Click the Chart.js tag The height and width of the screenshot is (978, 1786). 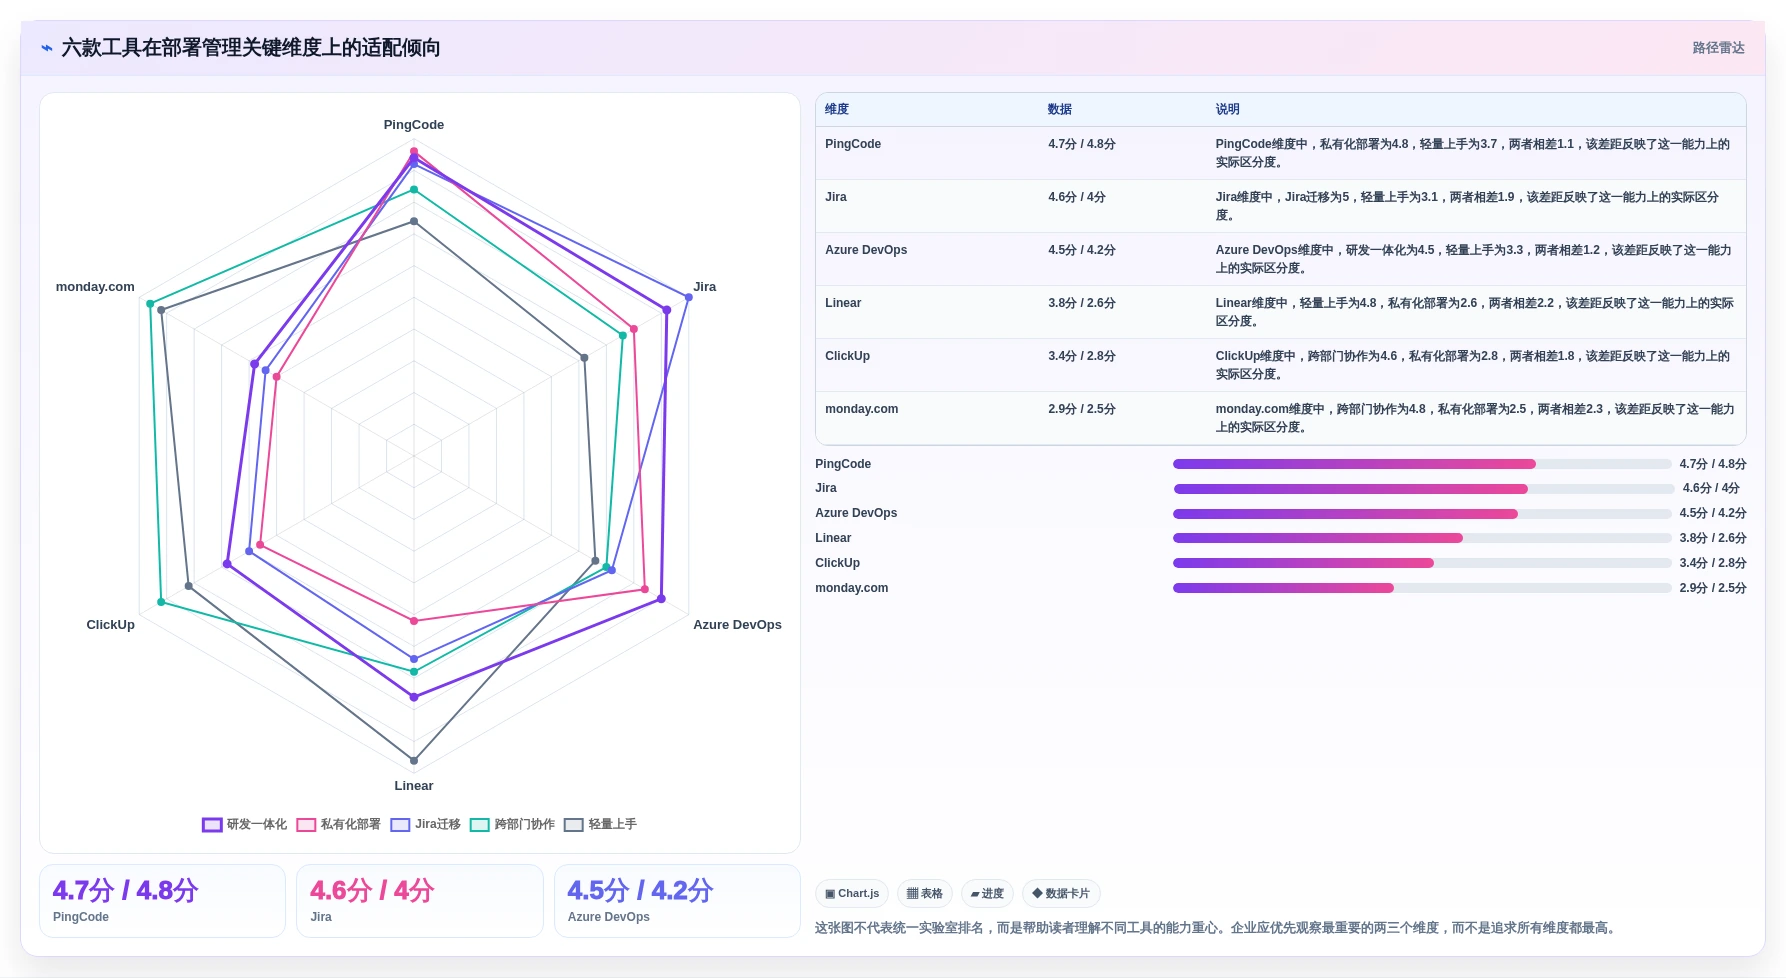pyautogui.click(x=852, y=894)
